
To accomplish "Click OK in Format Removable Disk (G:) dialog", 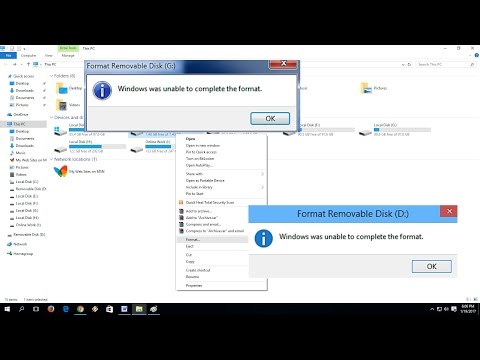I will click(270, 118).
